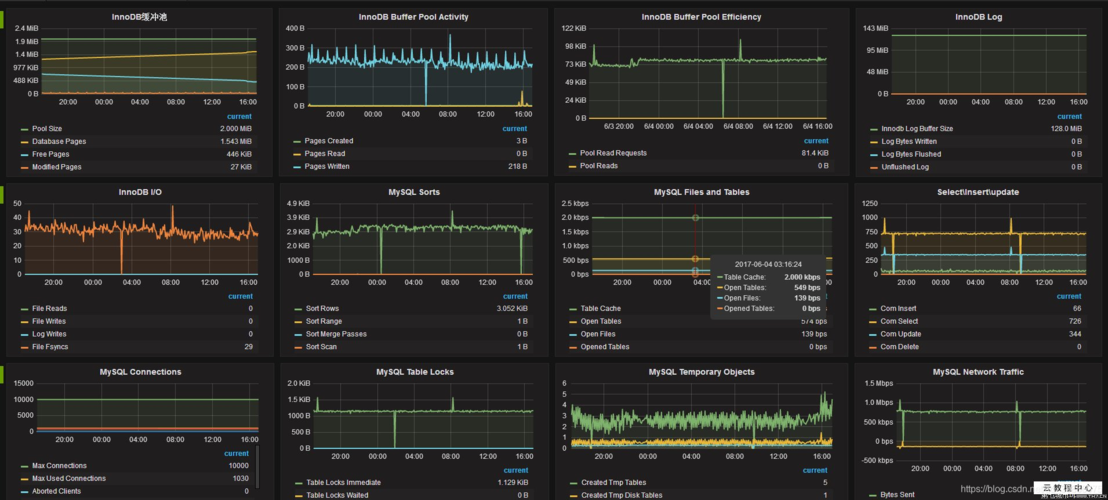Toggle the Com Select legend series
The width and height of the screenshot is (1108, 500).
(899, 321)
